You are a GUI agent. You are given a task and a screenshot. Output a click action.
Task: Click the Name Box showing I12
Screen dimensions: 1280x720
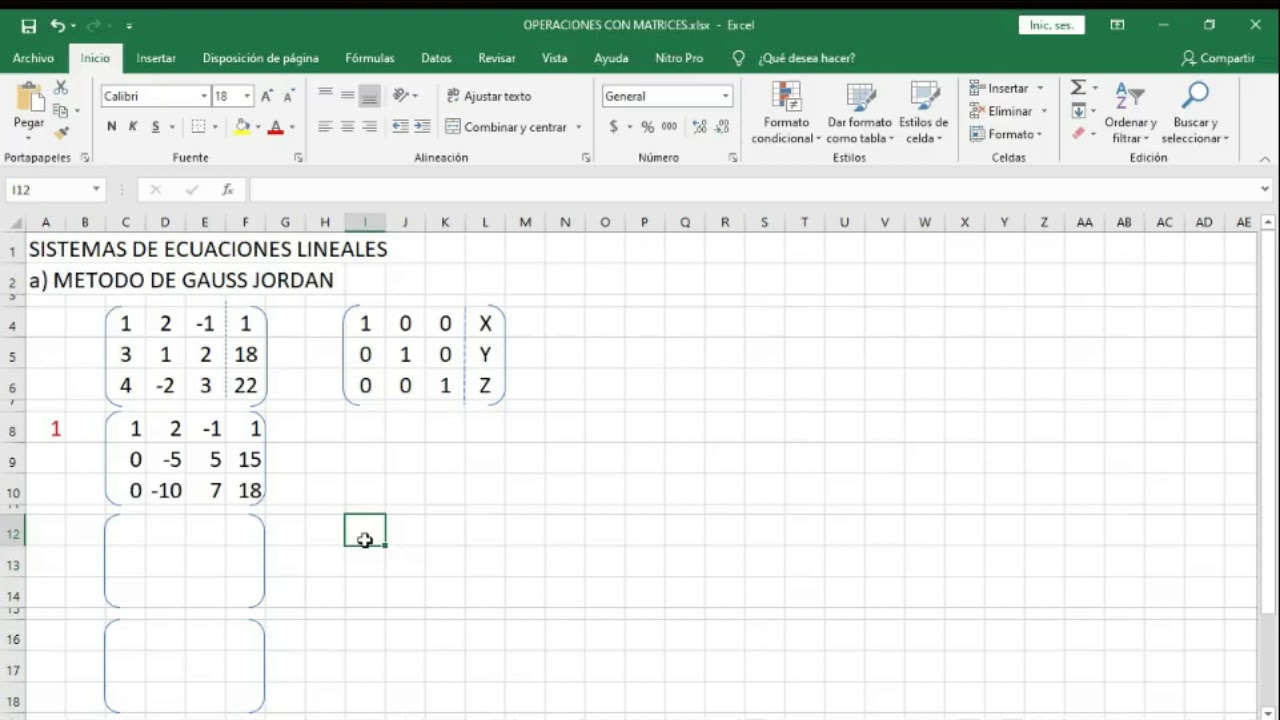click(46, 189)
